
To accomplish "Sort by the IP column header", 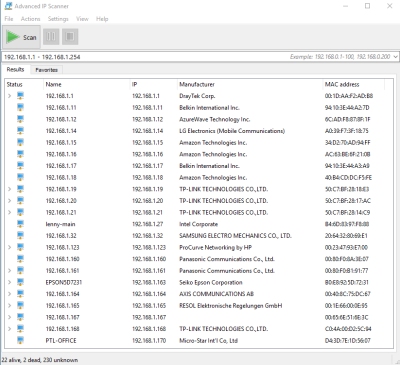I will click(x=153, y=84).
